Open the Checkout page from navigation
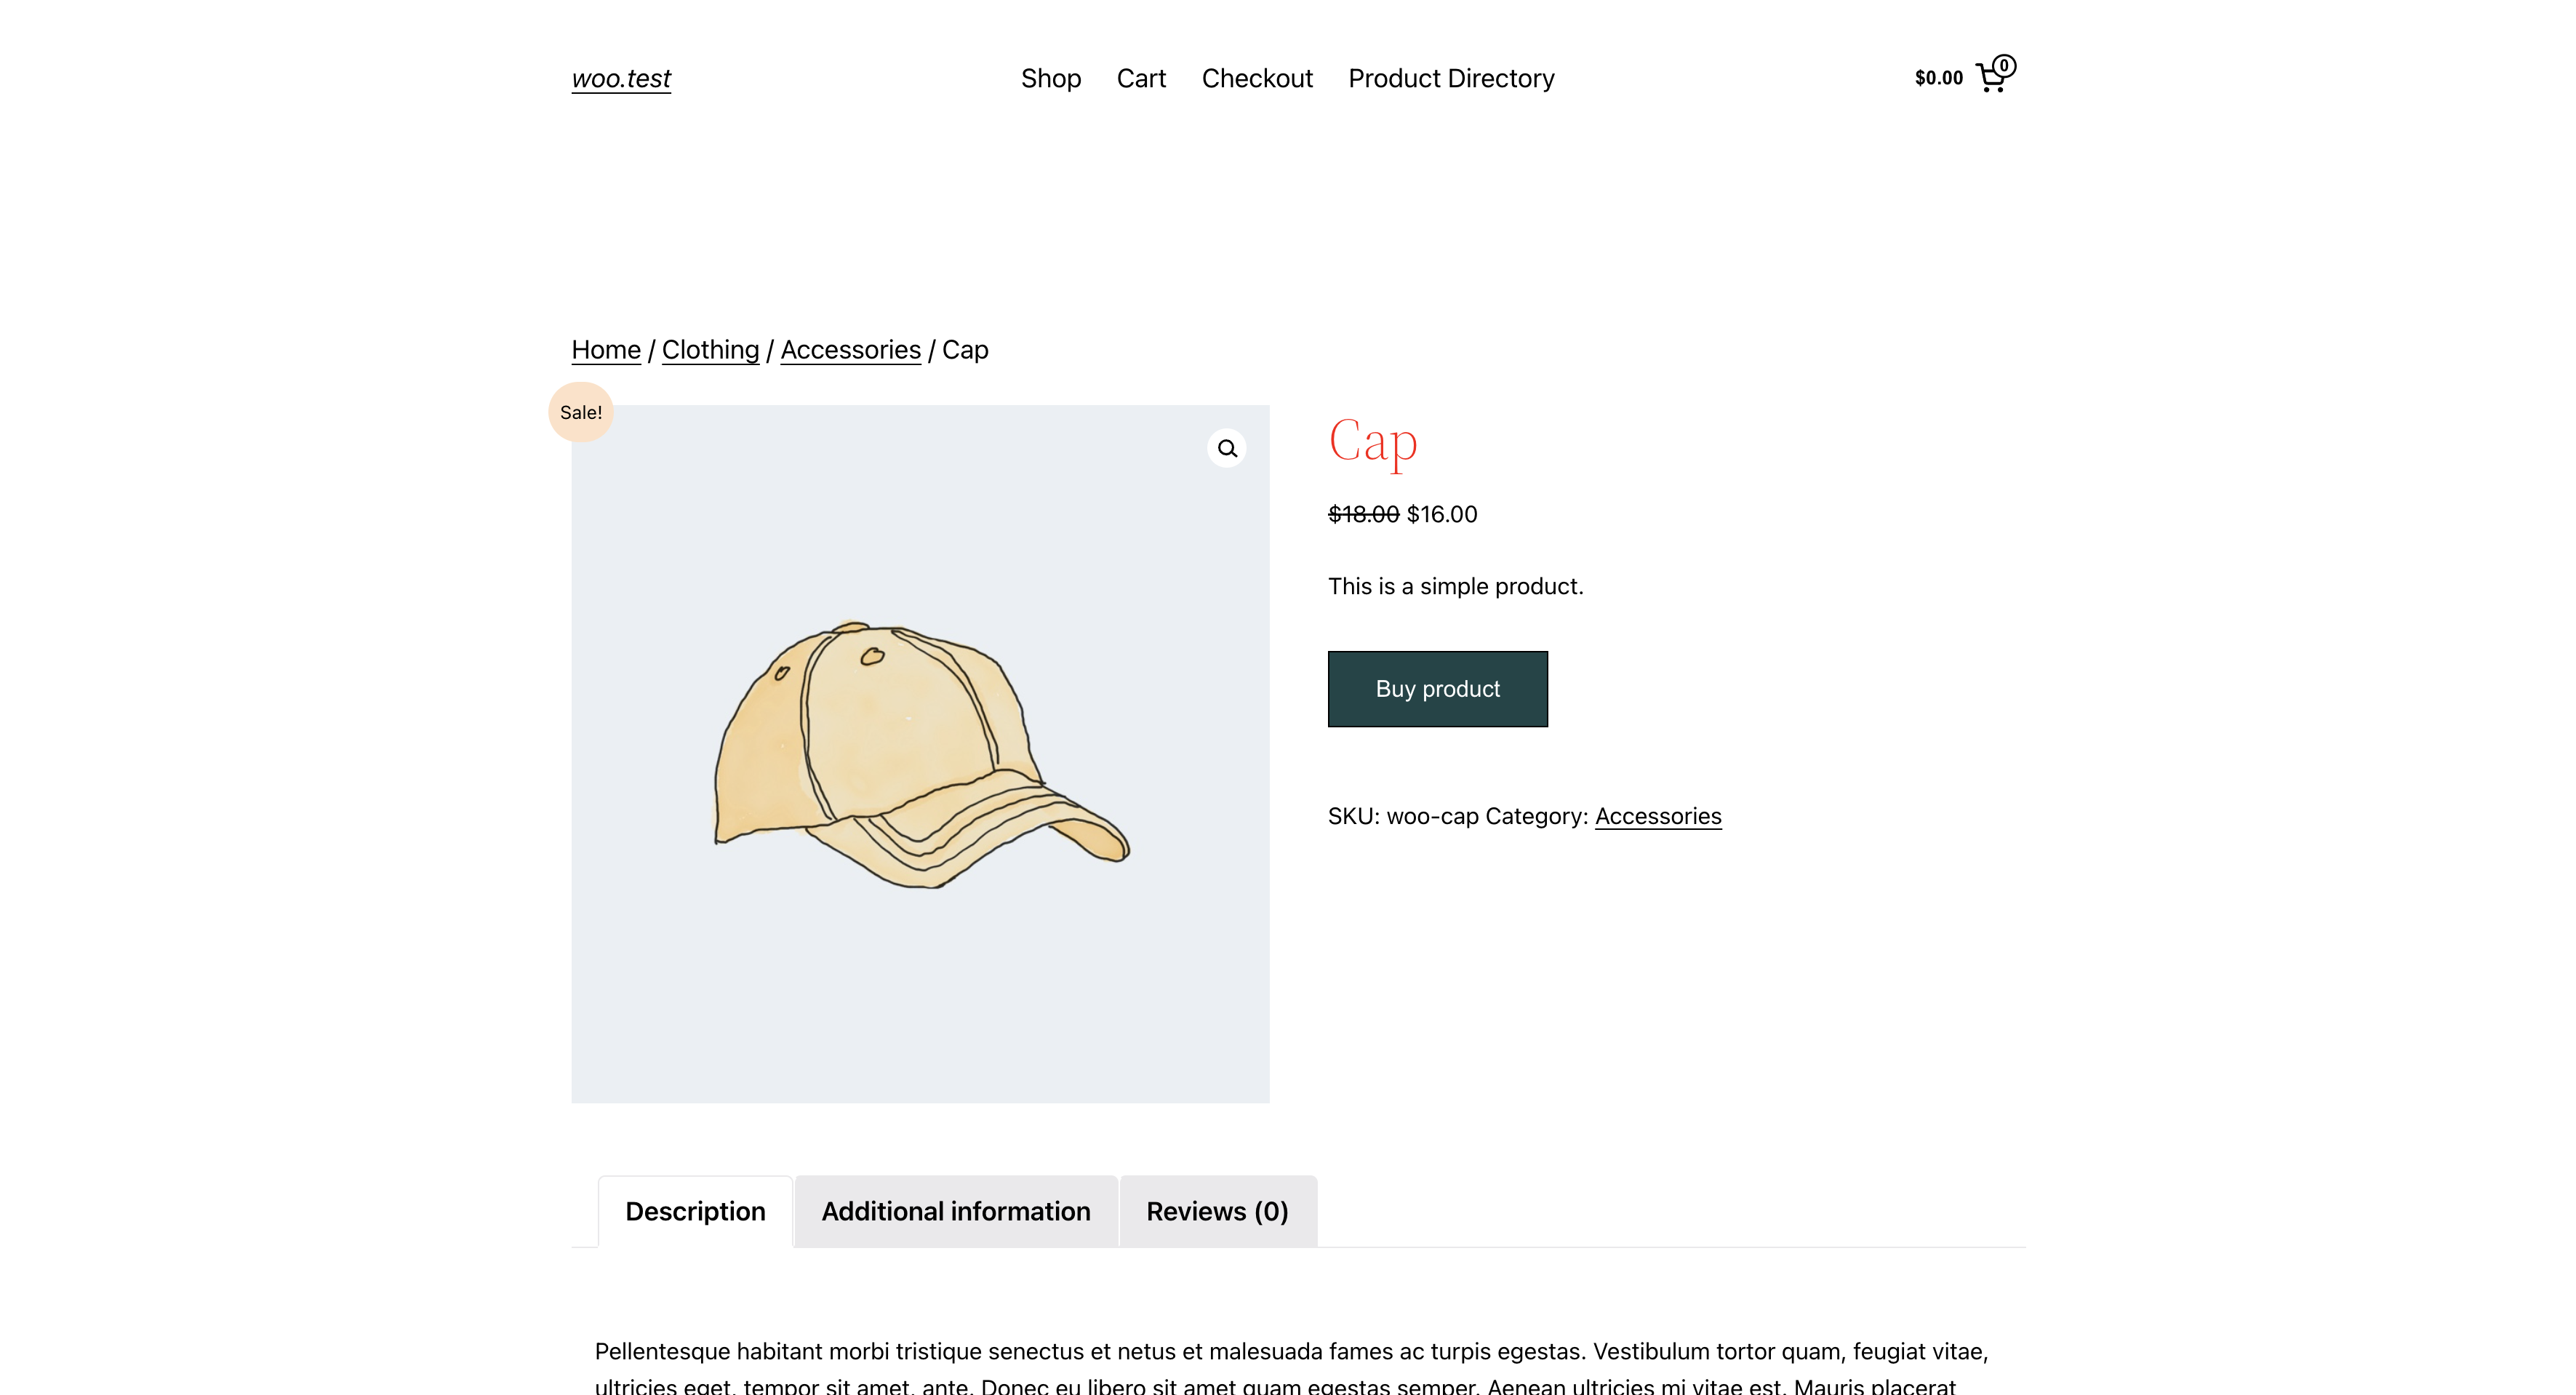2576x1395 pixels. pos(1257,78)
